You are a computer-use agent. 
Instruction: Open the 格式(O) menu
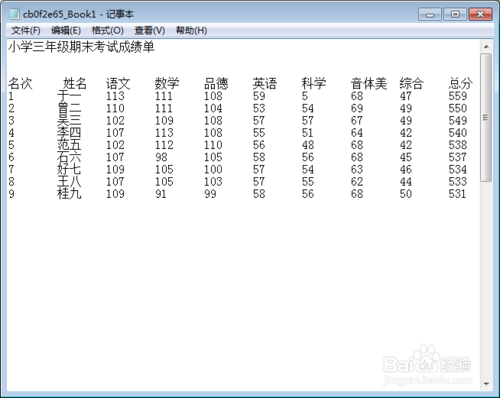(107, 31)
